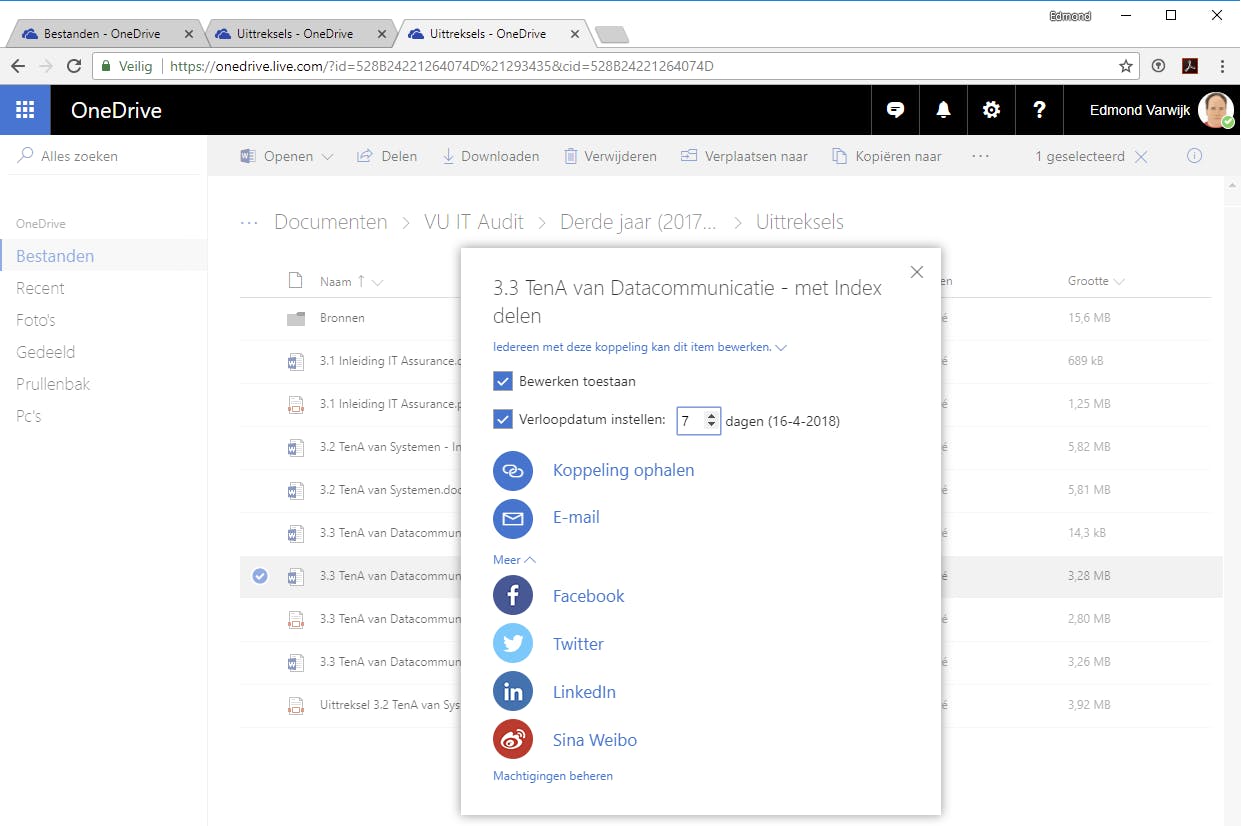Clear selection with X next to 1 geselecteerd
The width and height of the screenshot is (1241, 826).
pos(1141,156)
